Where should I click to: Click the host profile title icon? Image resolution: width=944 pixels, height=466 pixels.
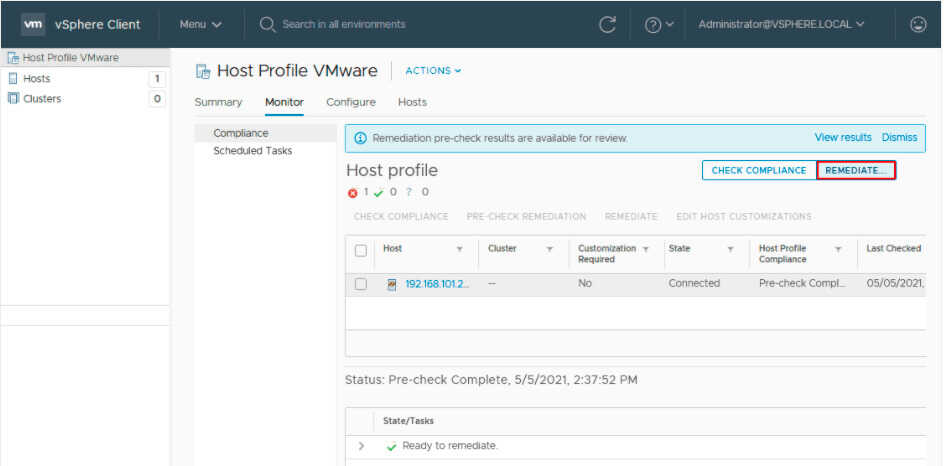pos(203,72)
